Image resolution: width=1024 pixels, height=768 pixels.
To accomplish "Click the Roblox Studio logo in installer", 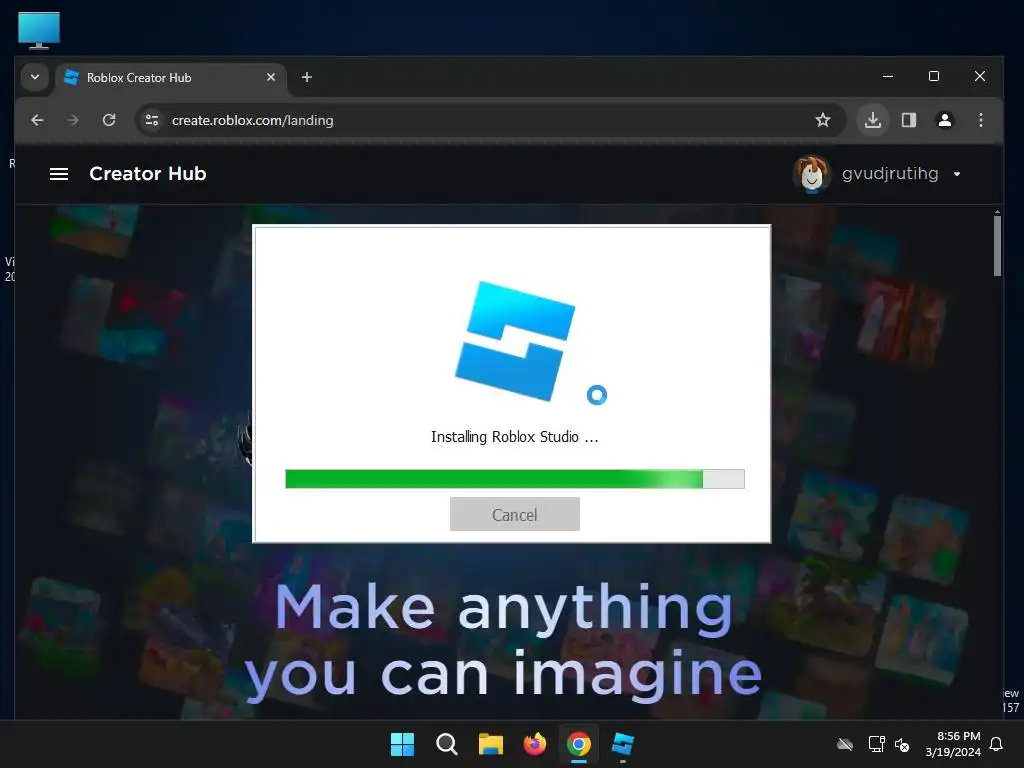I will pos(515,341).
